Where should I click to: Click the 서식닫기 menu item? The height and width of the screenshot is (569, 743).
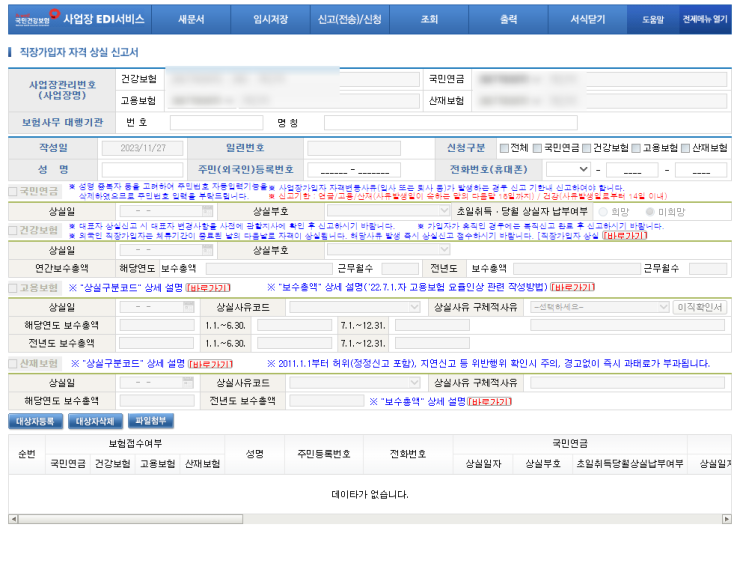coord(588,19)
